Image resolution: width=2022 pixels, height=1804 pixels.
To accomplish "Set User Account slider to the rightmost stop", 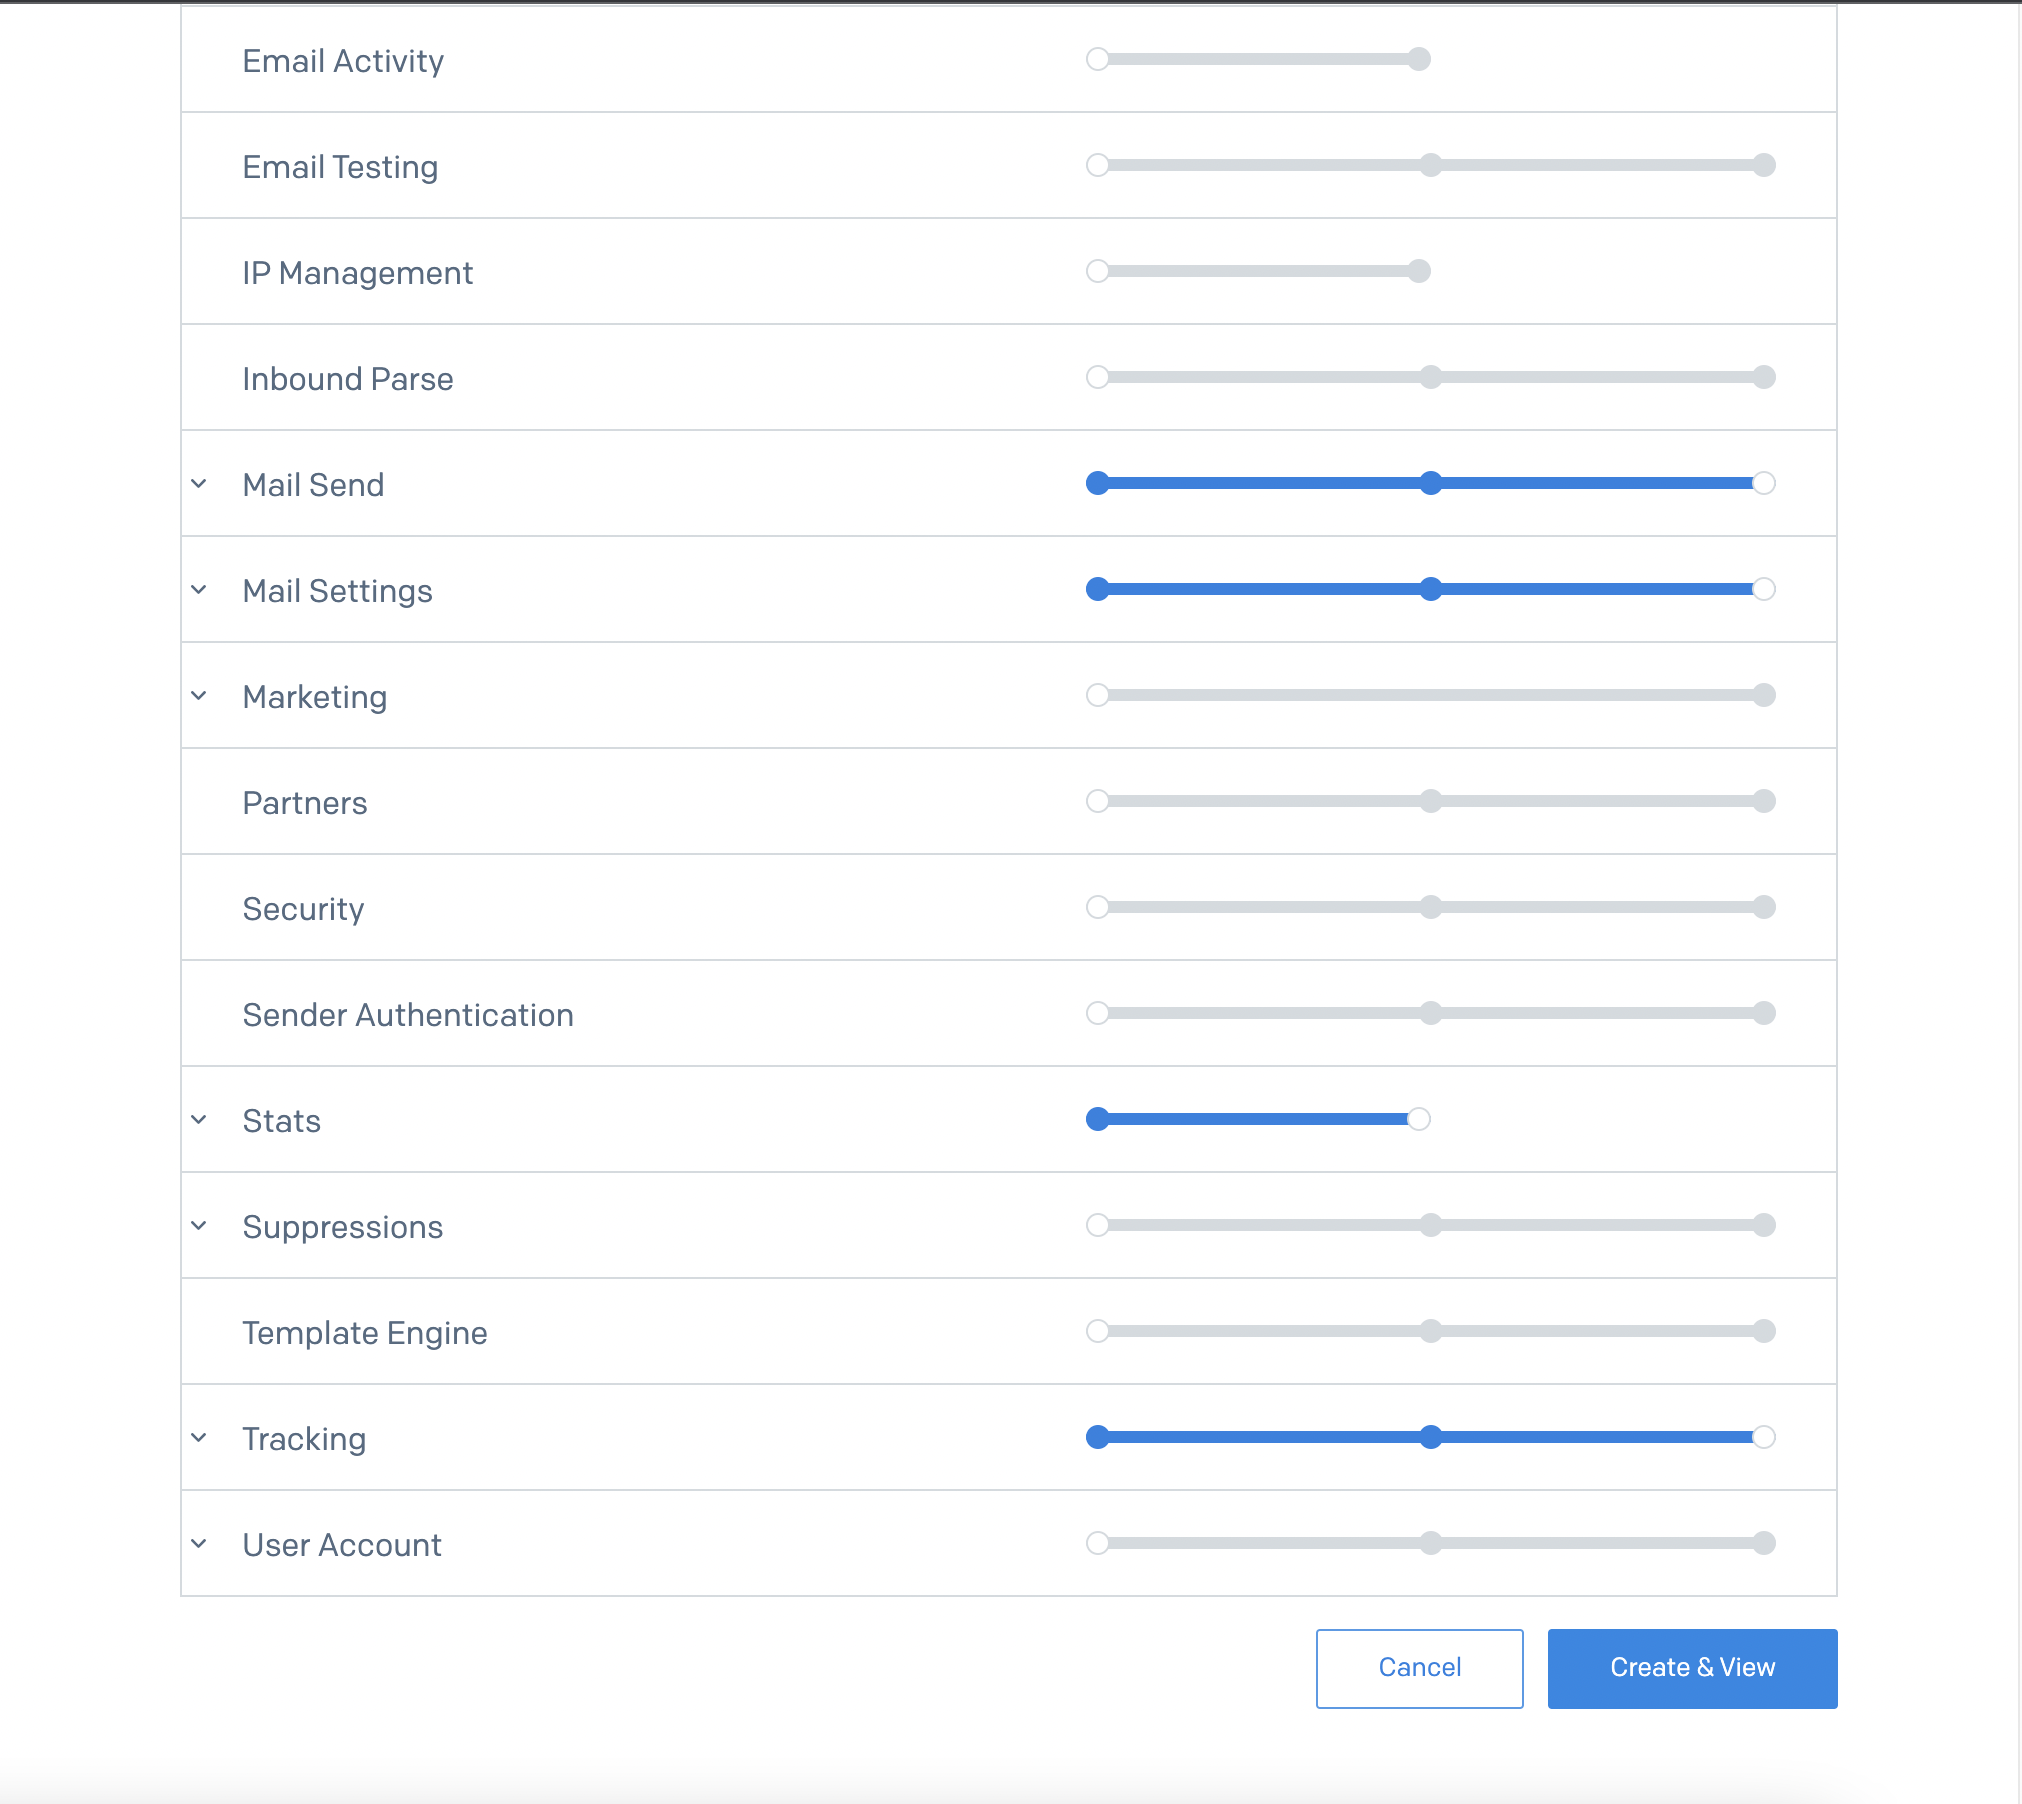I will point(1764,1543).
